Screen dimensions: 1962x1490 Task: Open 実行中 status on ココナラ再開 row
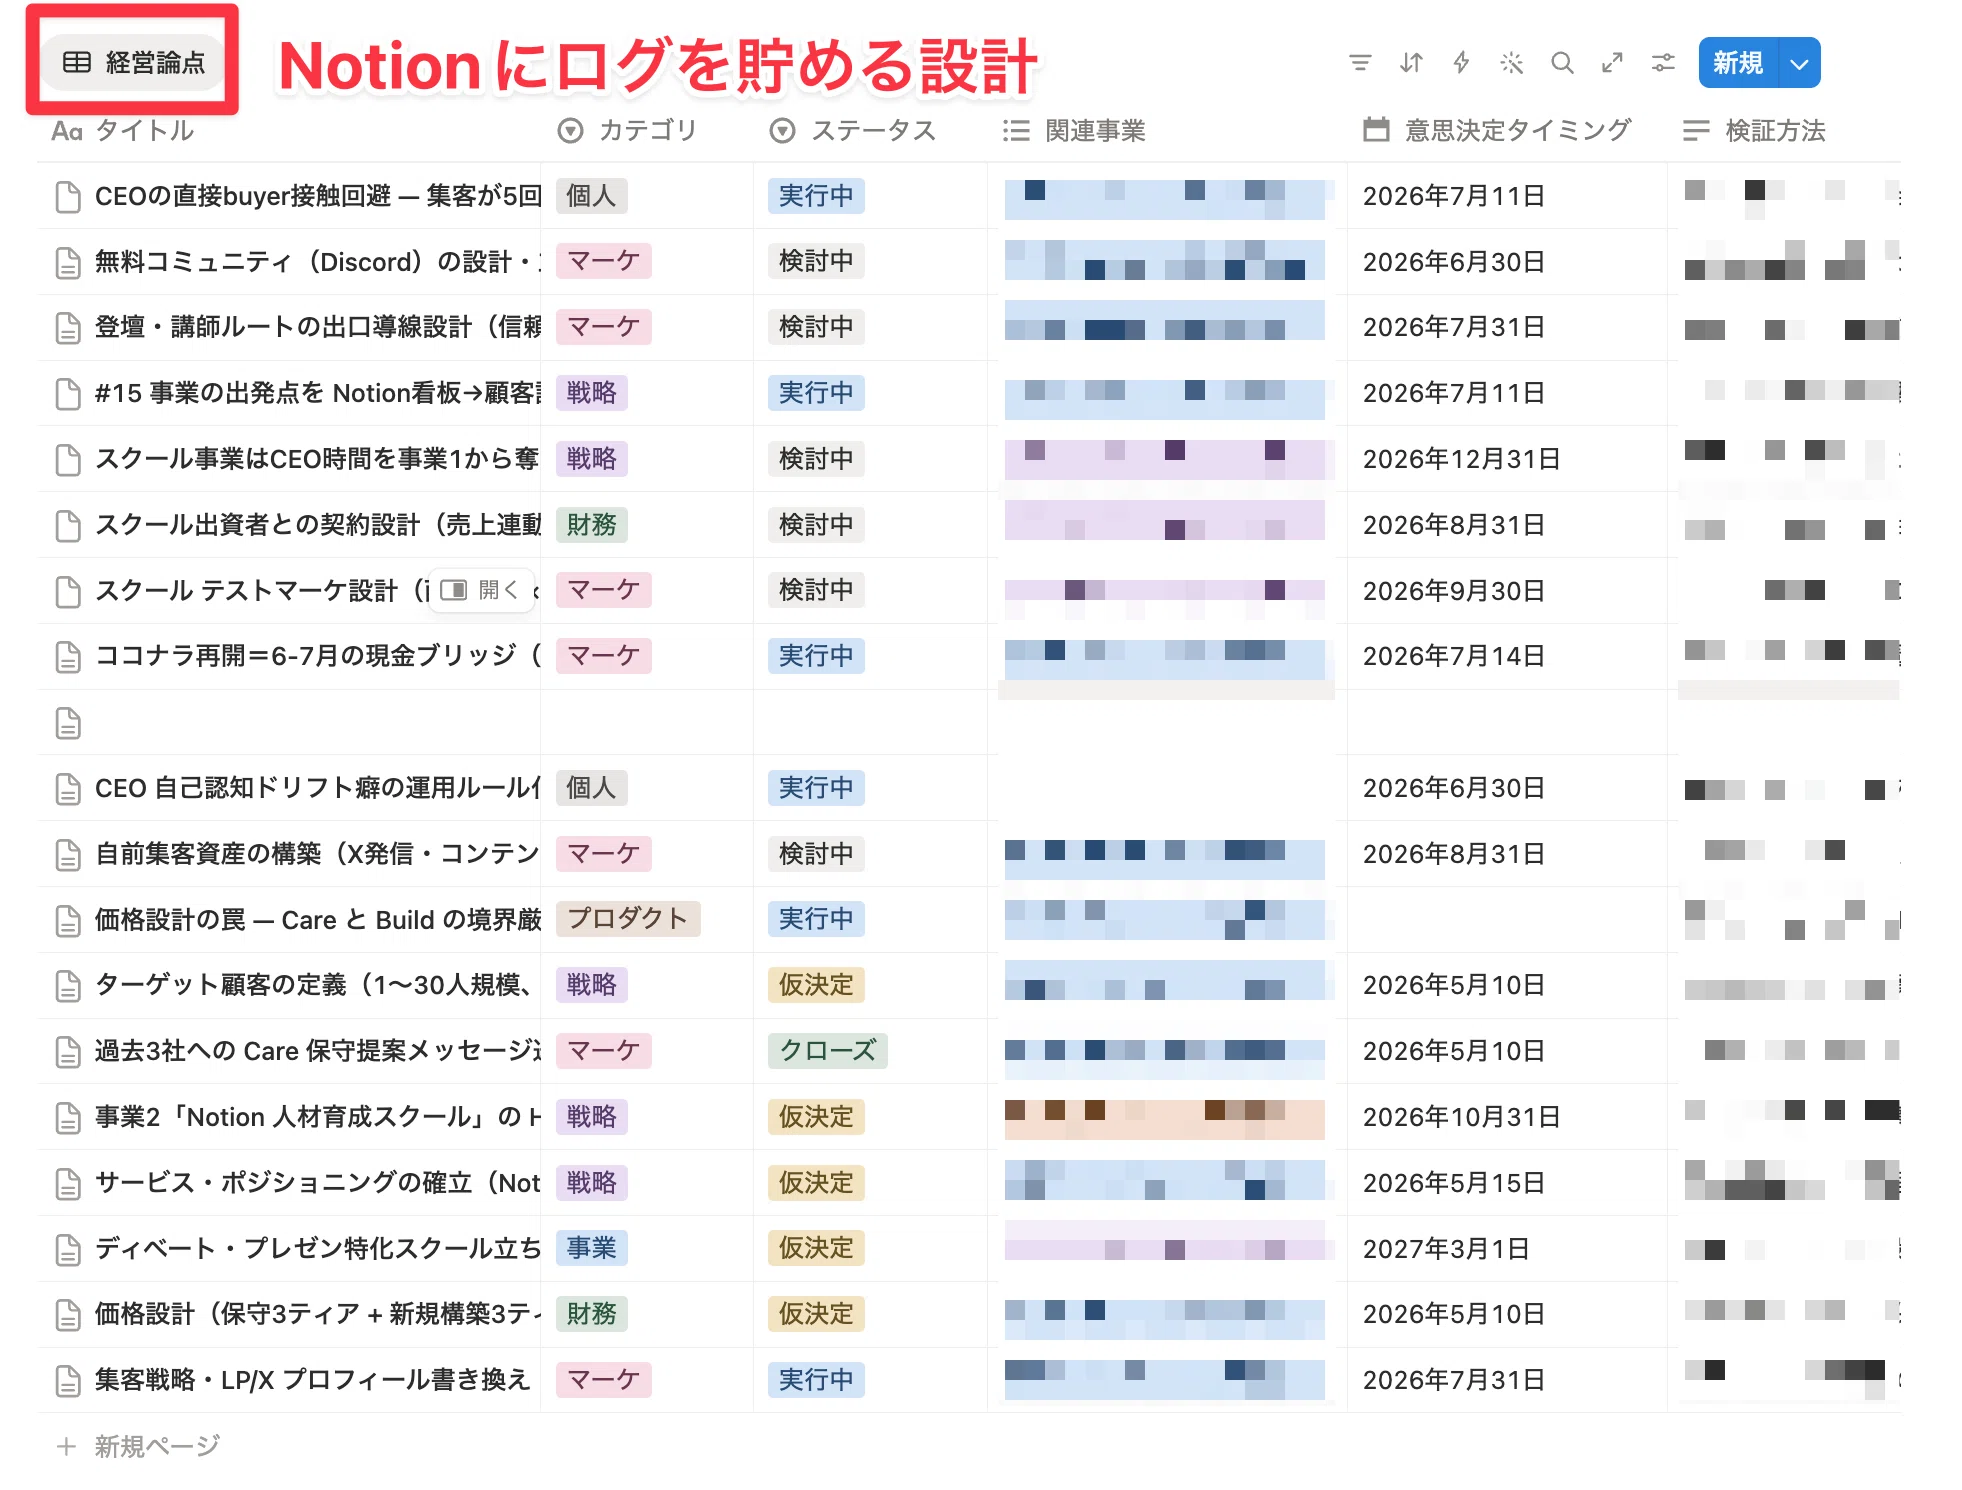[816, 656]
